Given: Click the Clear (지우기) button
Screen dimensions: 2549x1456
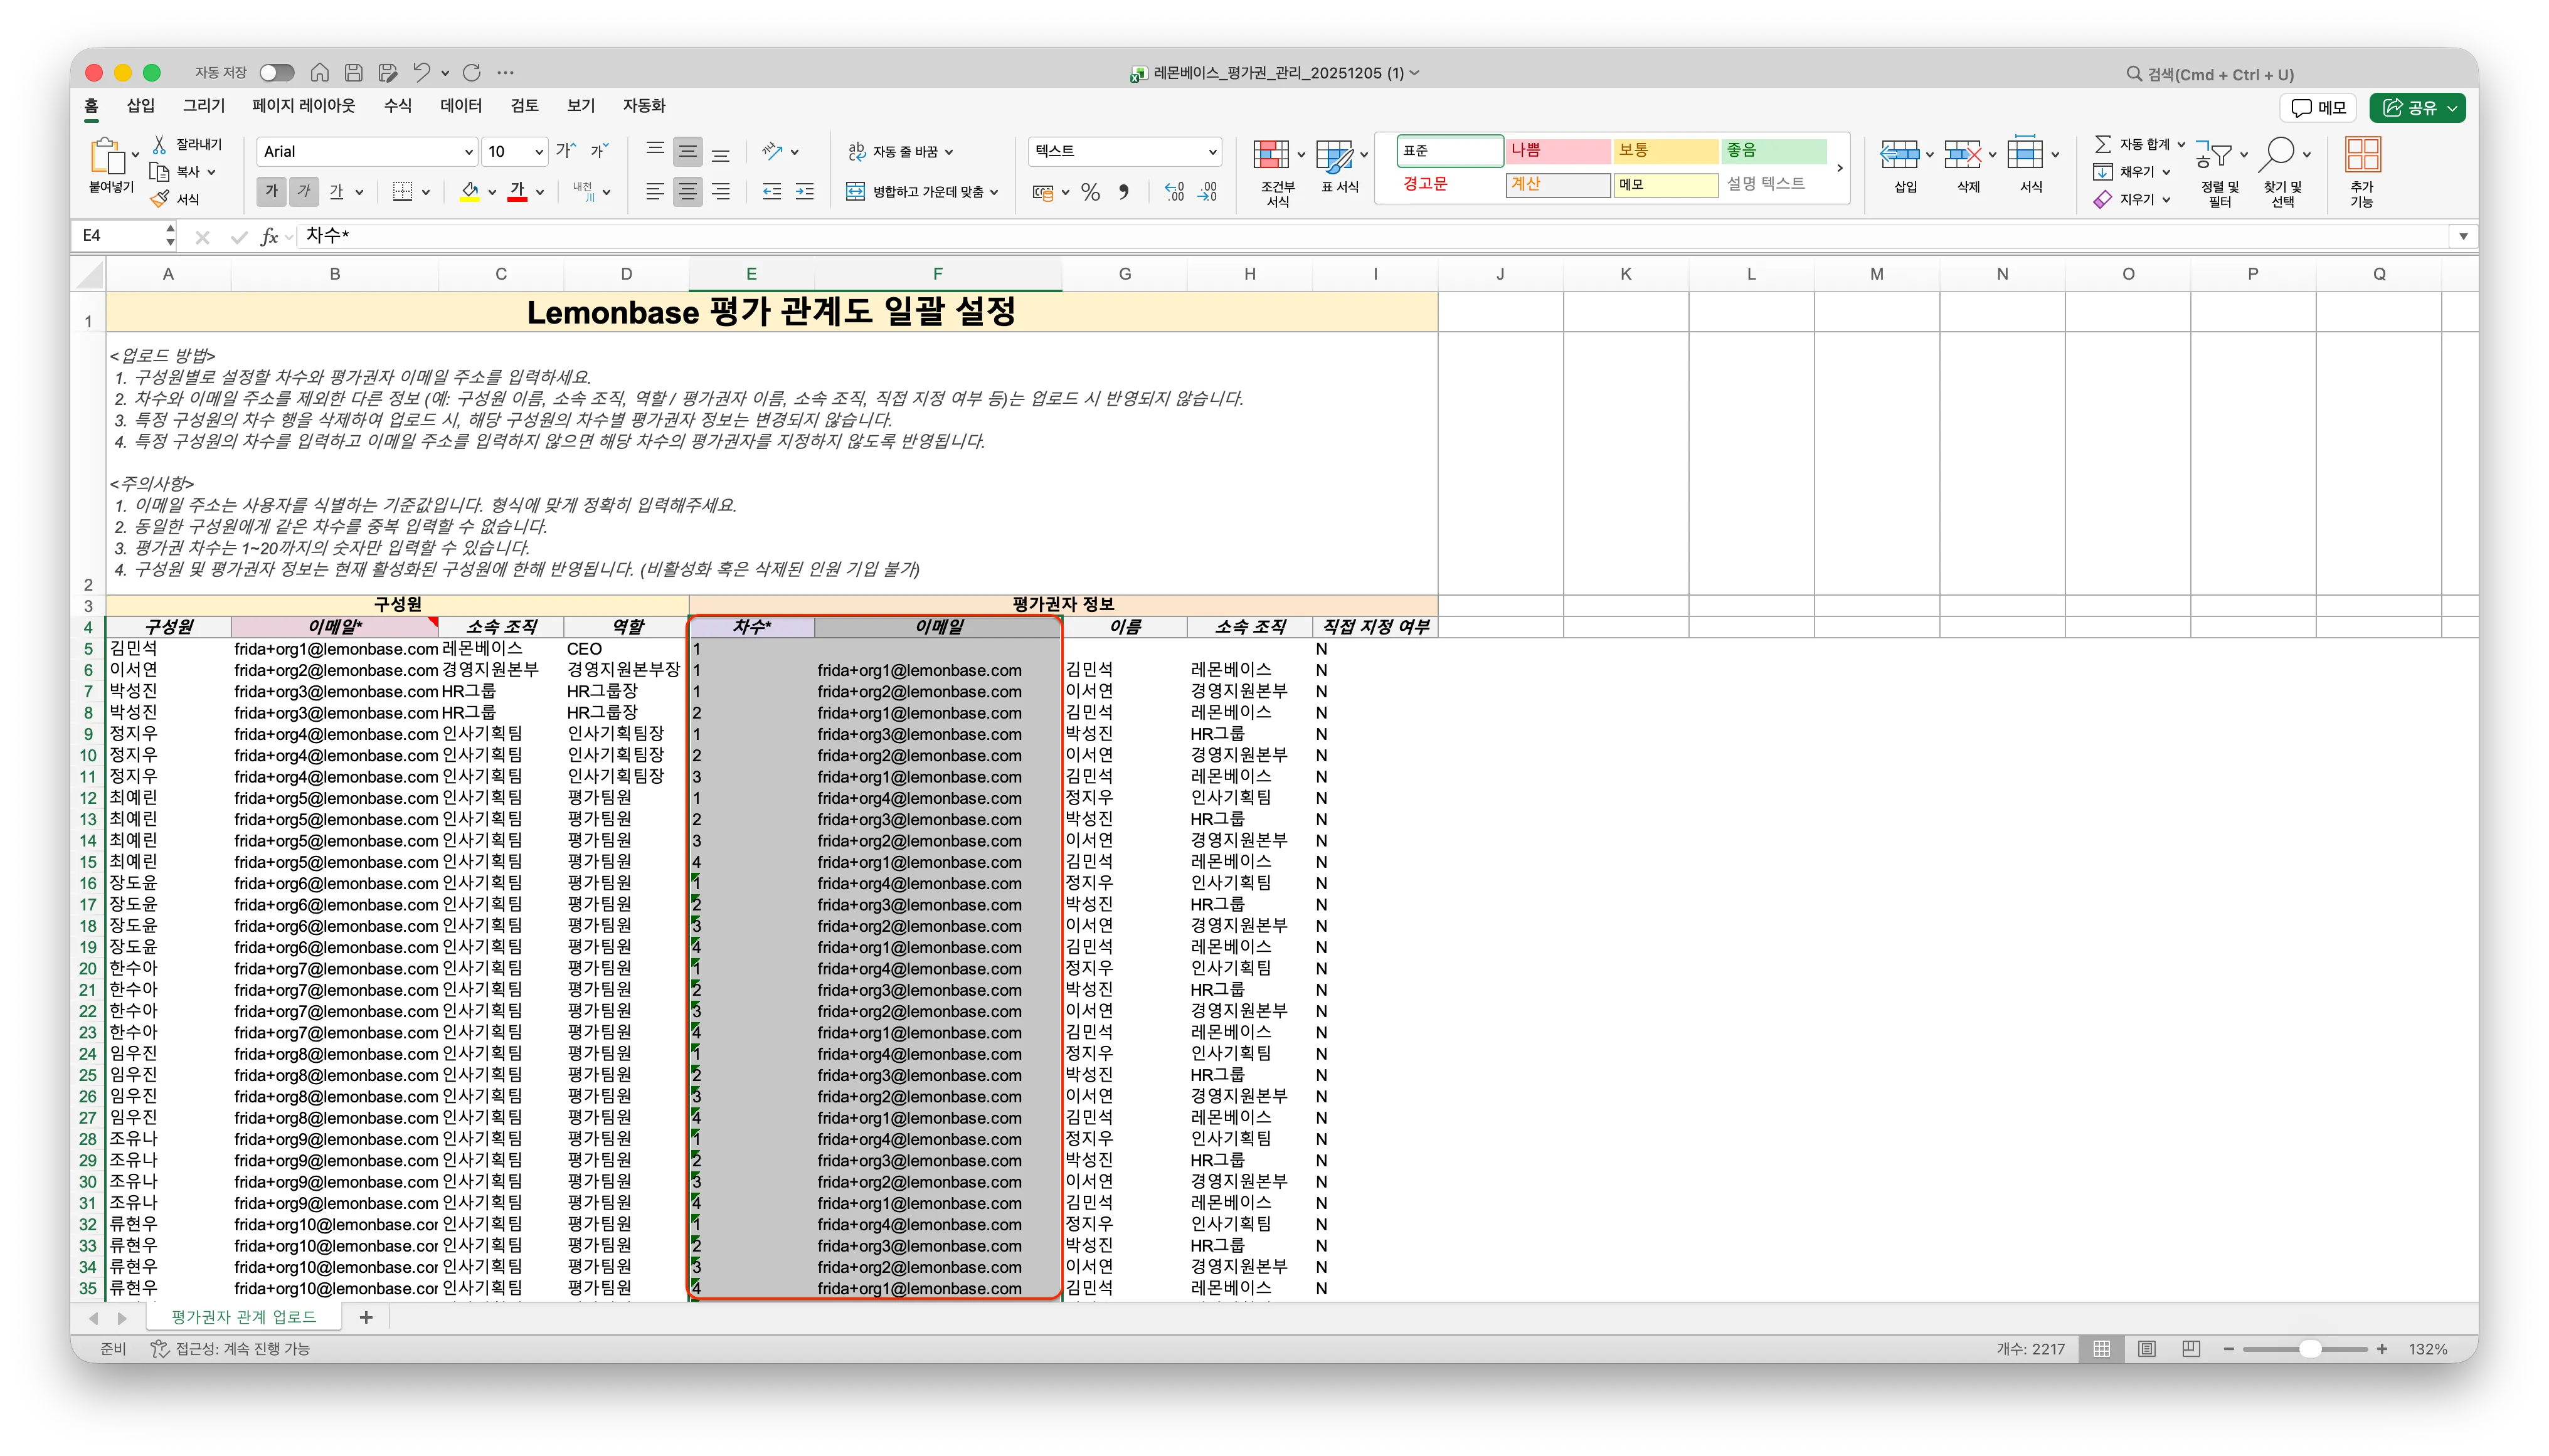Looking at the screenshot, I should tap(2130, 200).
